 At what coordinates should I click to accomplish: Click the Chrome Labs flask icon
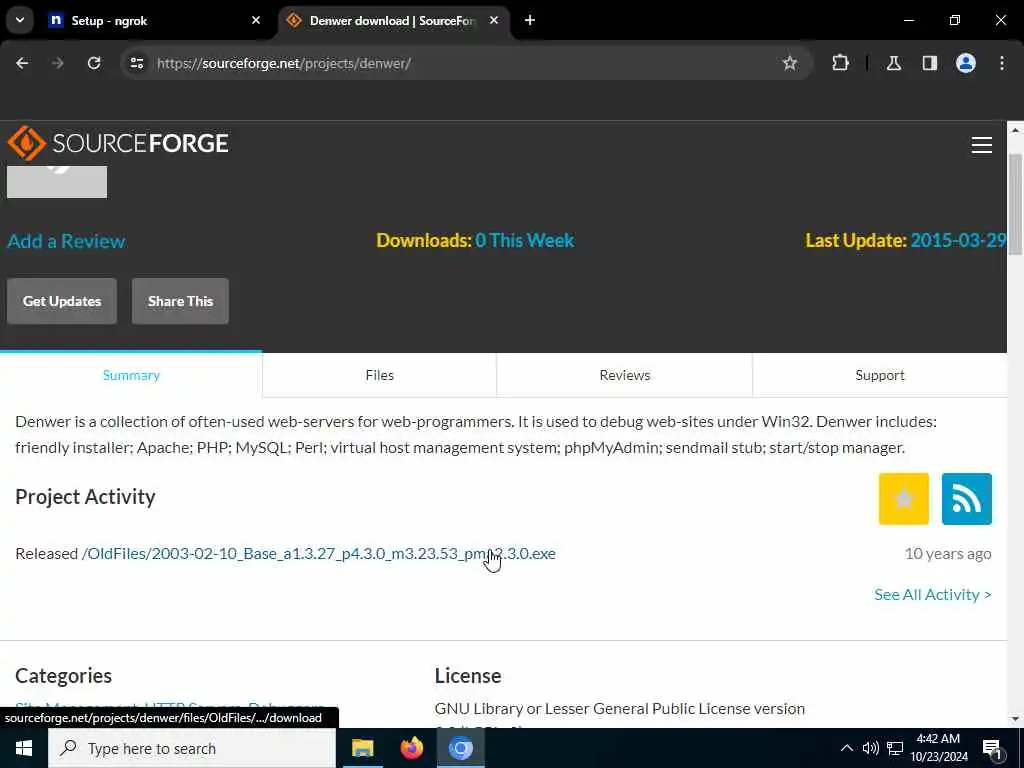pyautogui.click(x=894, y=63)
